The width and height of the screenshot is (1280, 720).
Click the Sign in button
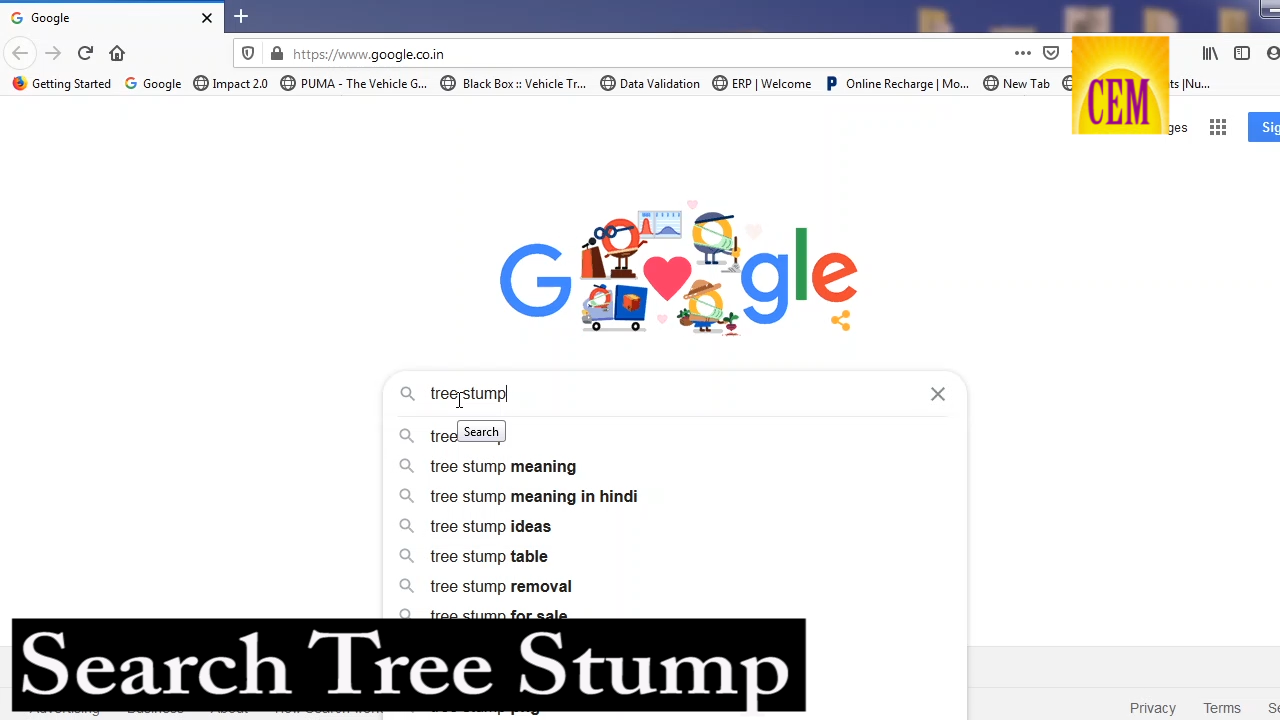click(x=1264, y=127)
